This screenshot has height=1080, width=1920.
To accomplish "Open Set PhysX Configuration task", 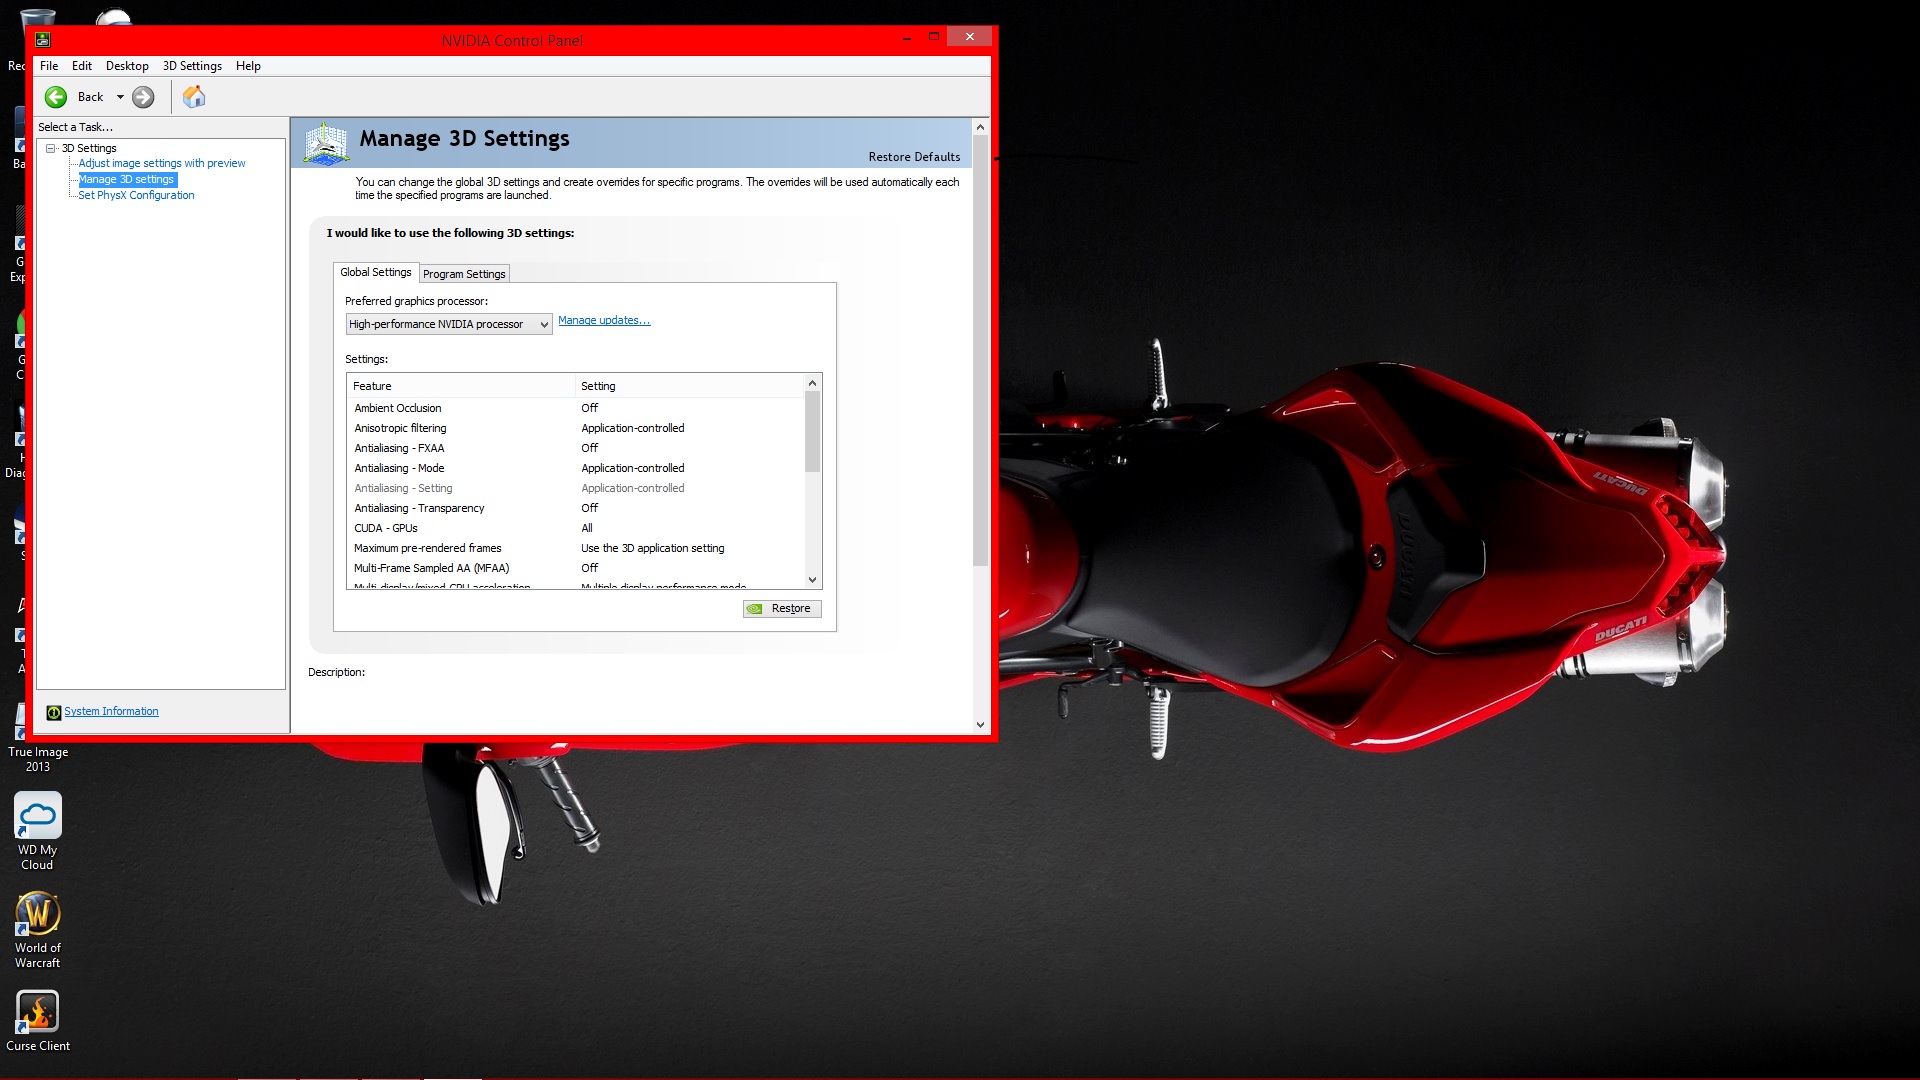I will point(136,195).
